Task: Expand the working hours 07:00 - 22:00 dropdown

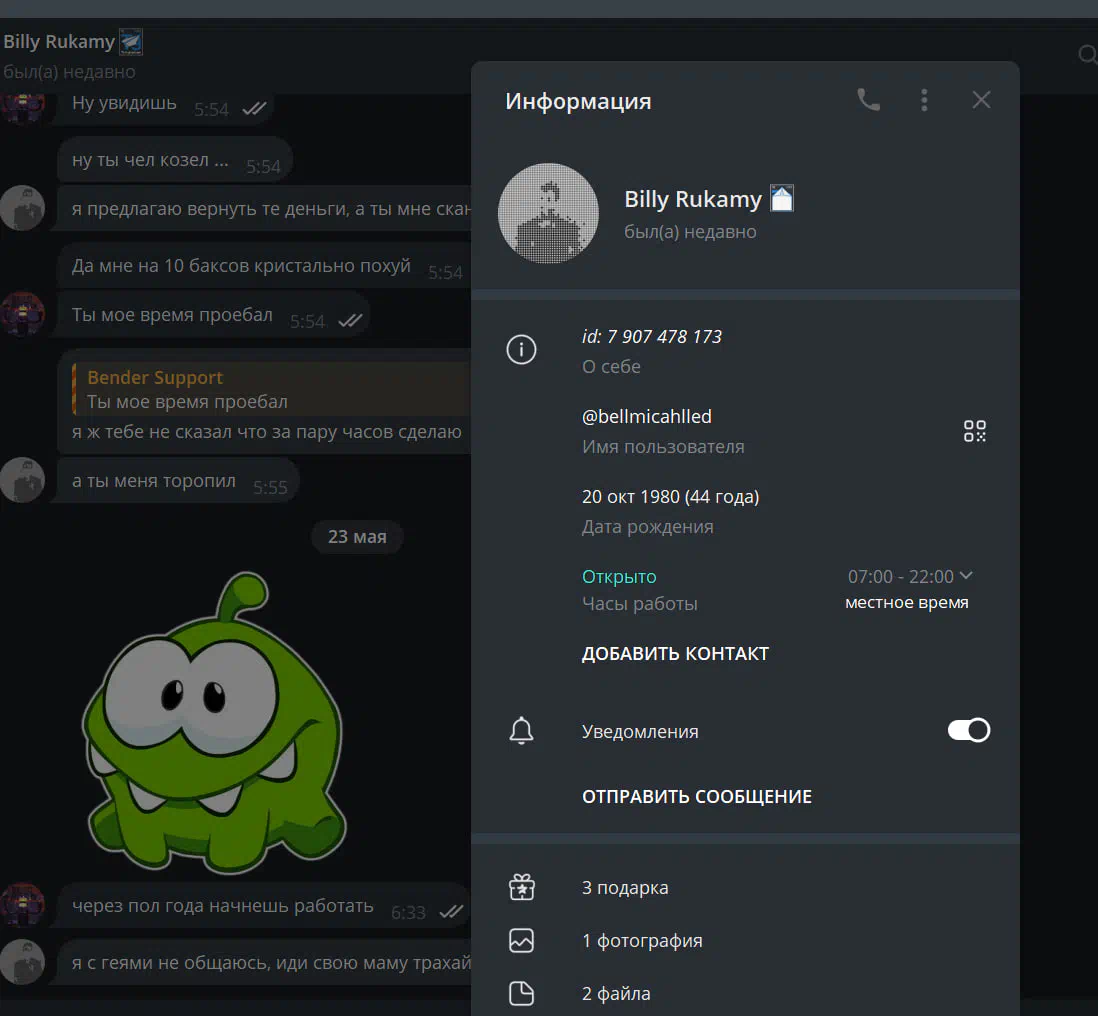Action: pos(910,576)
